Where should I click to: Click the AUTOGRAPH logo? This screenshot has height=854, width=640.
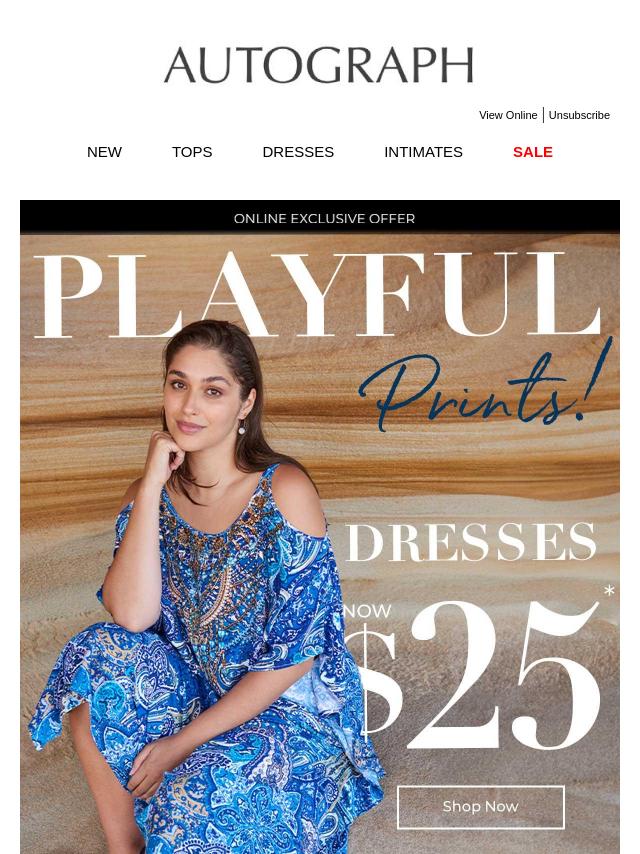319,65
